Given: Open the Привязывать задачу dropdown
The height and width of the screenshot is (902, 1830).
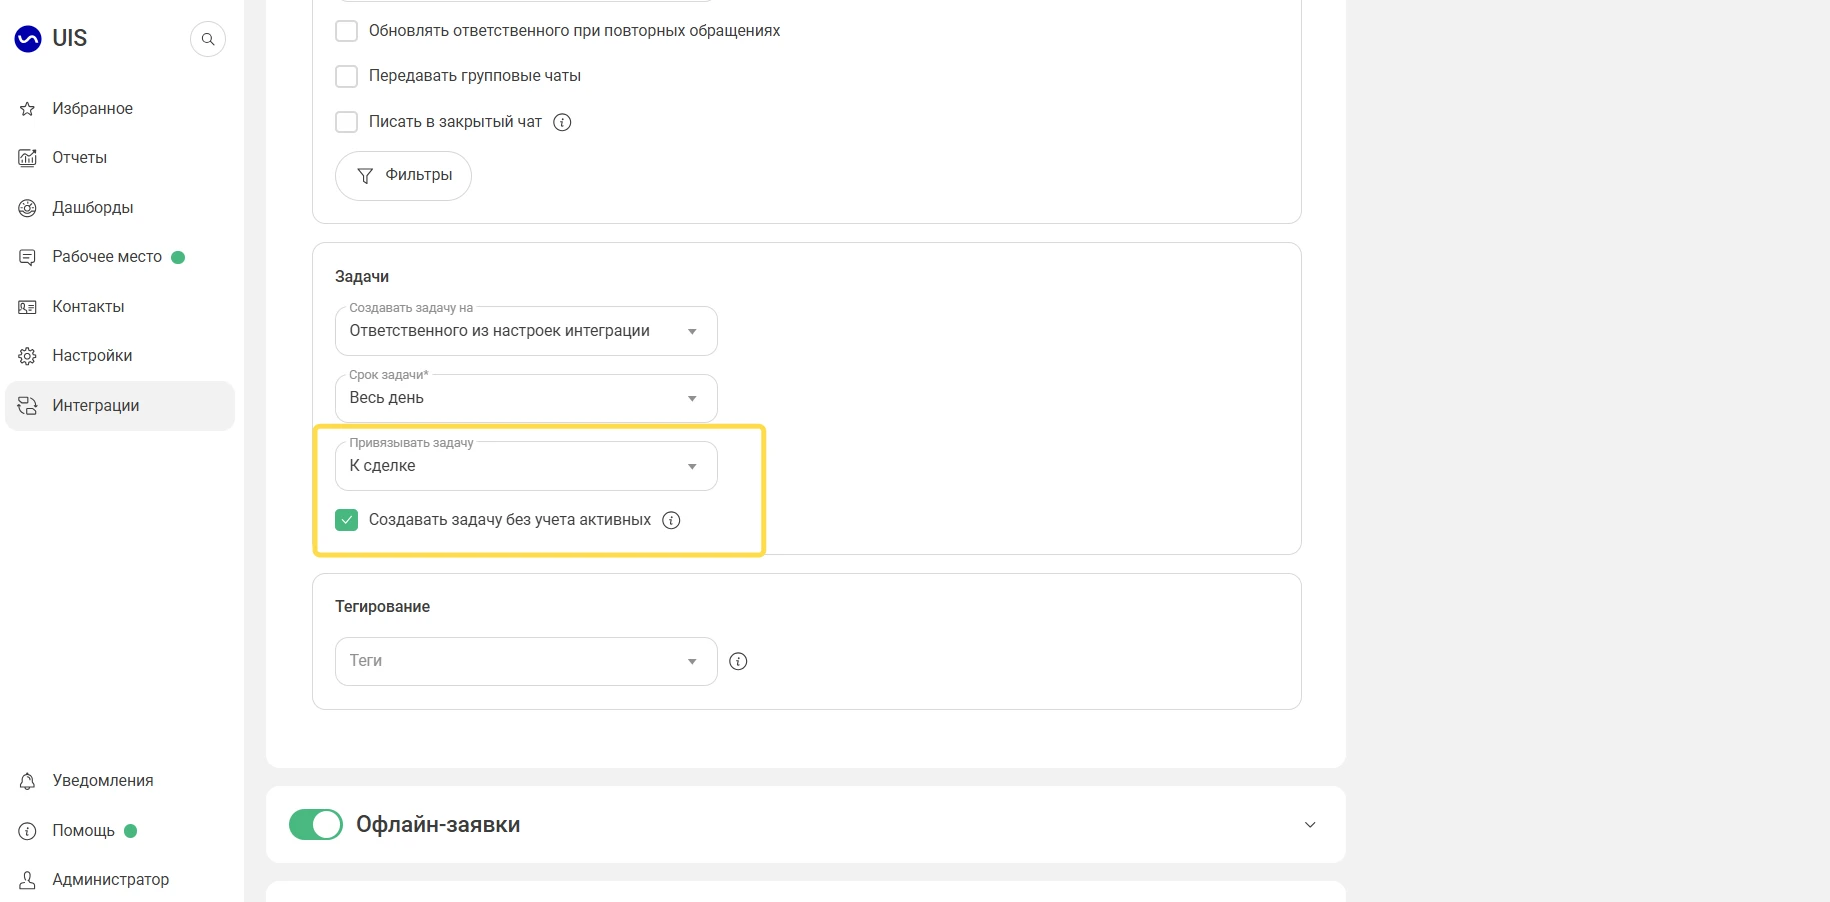Looking at the screenshot, I should pyautogui.click(x=526, y=466).
